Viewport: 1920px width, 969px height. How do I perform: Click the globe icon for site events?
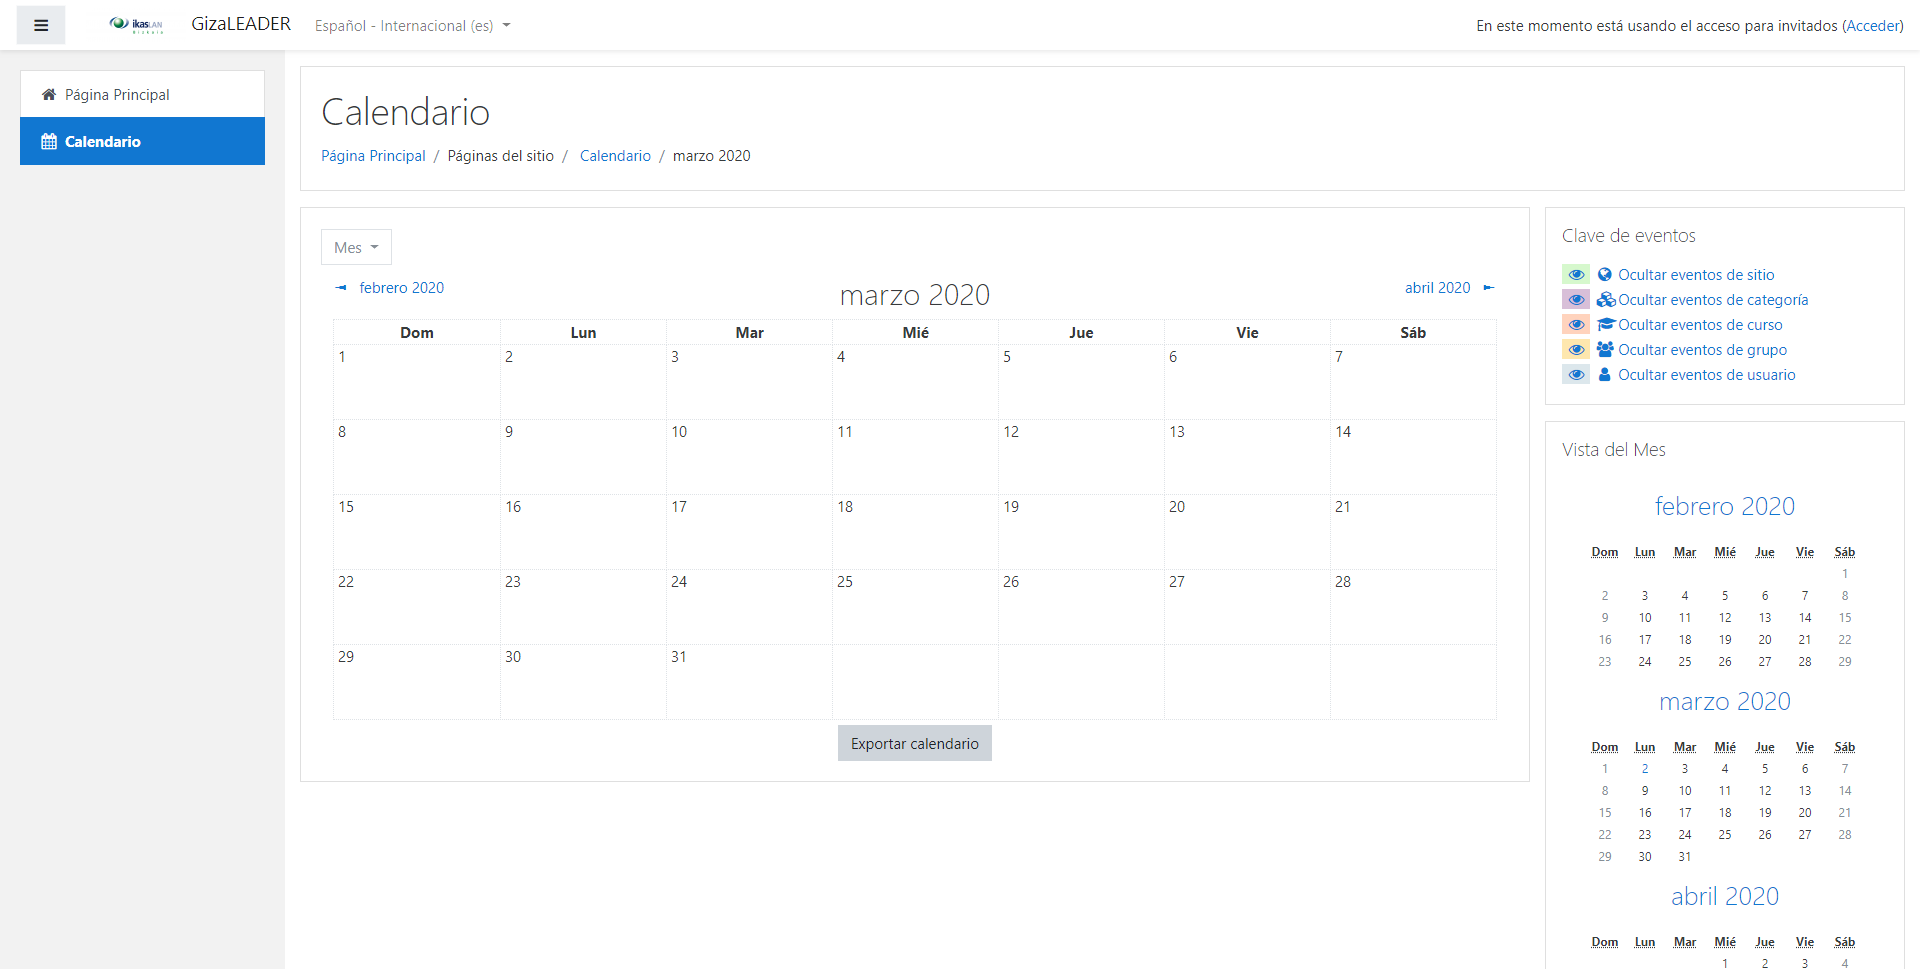1605,275
